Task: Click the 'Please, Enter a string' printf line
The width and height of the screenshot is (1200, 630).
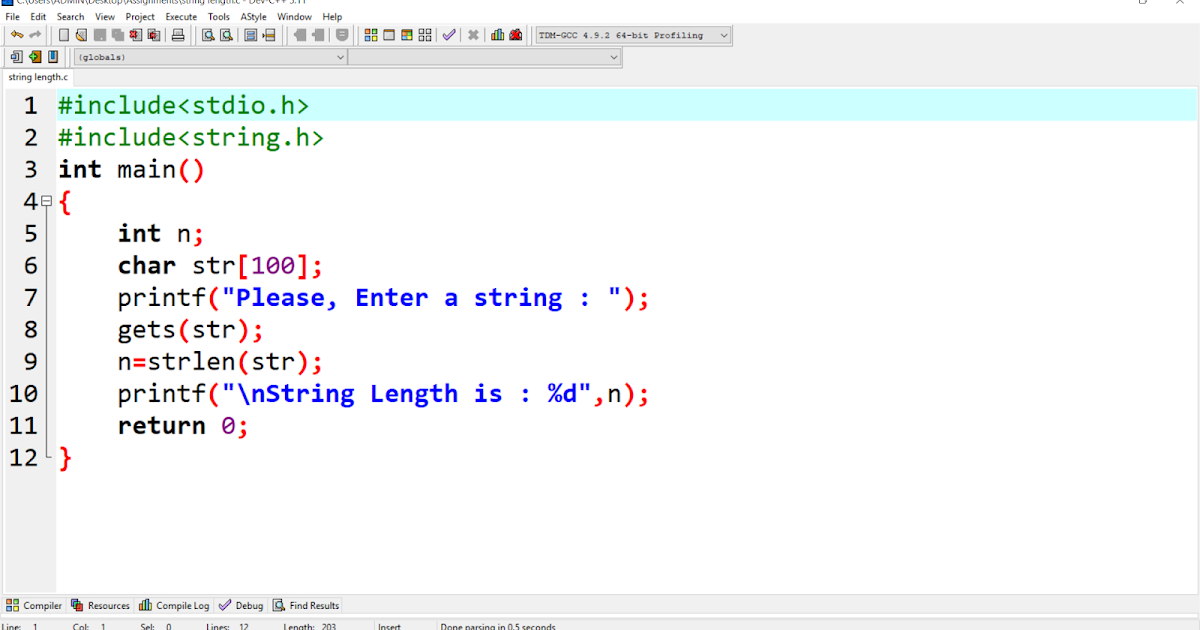Action: pos(384,297)
